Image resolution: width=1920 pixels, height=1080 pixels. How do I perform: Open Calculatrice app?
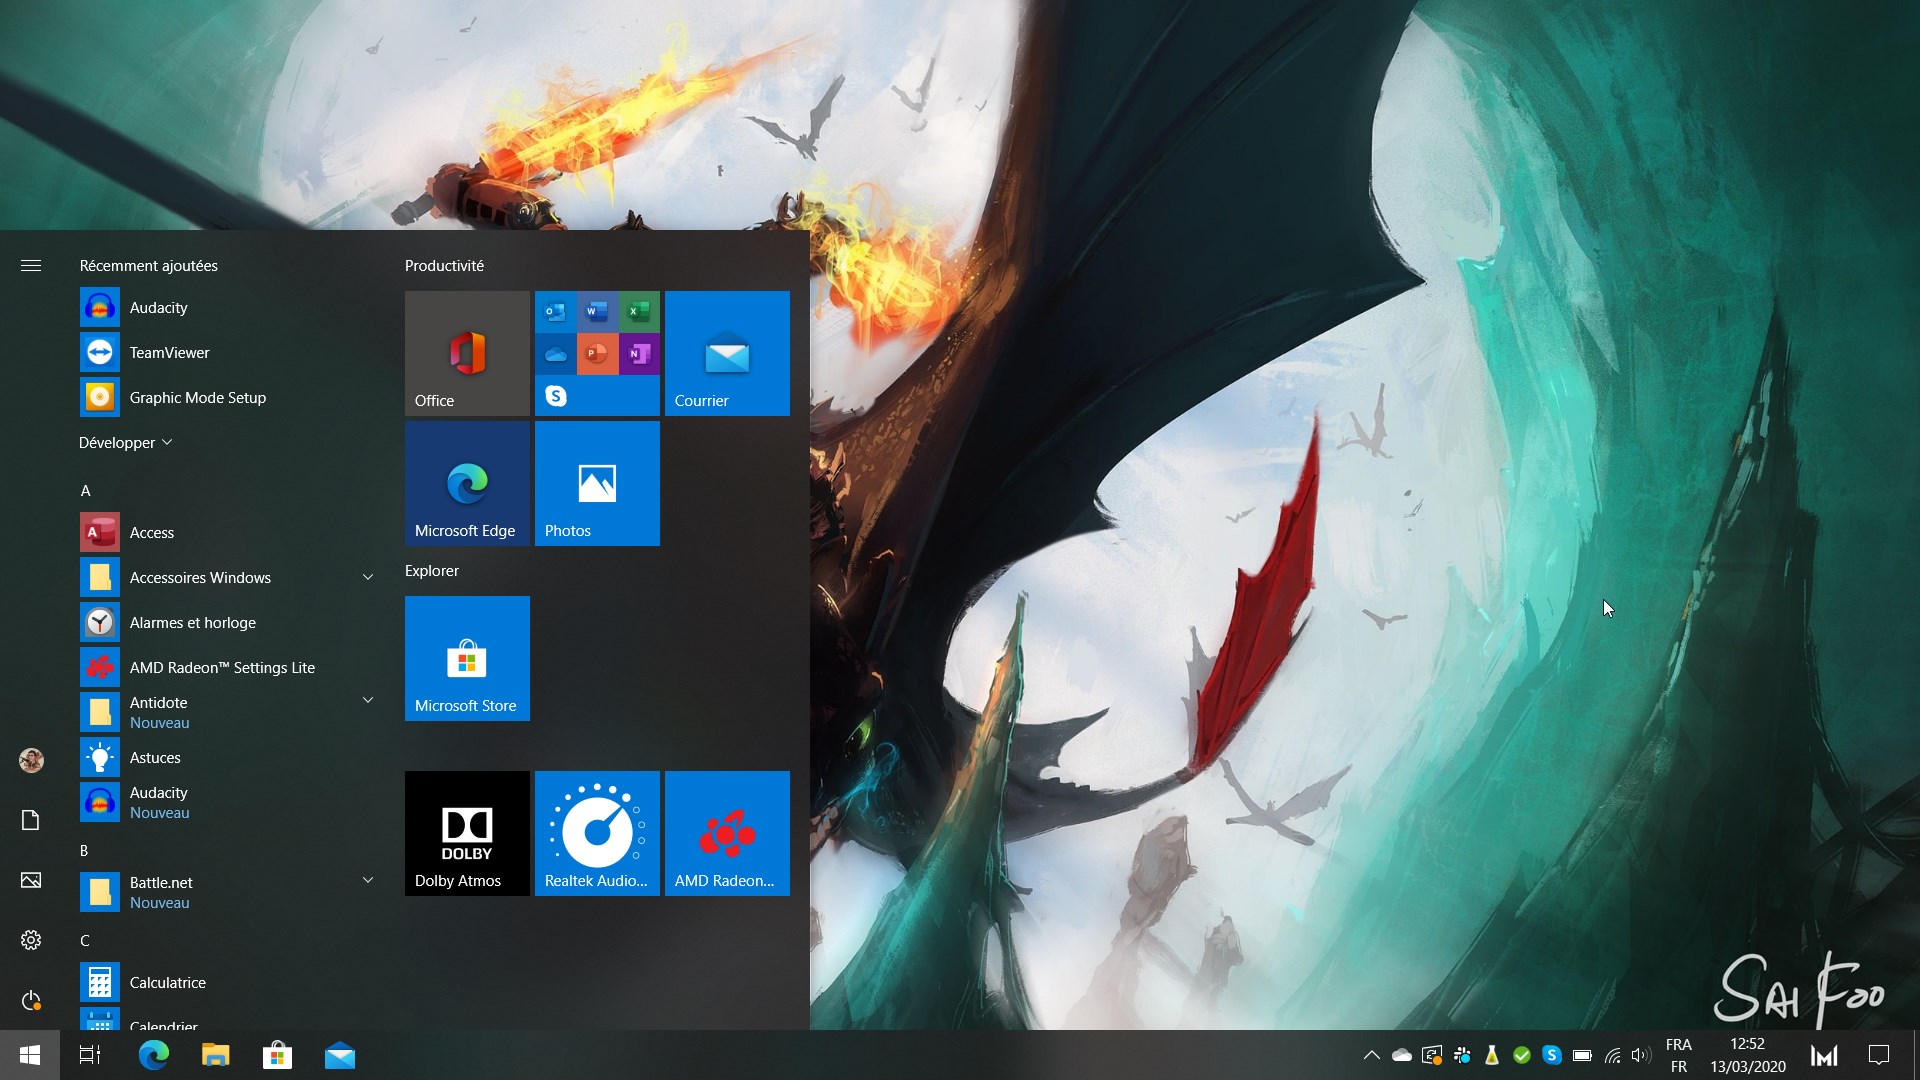(x=228, y=982)
